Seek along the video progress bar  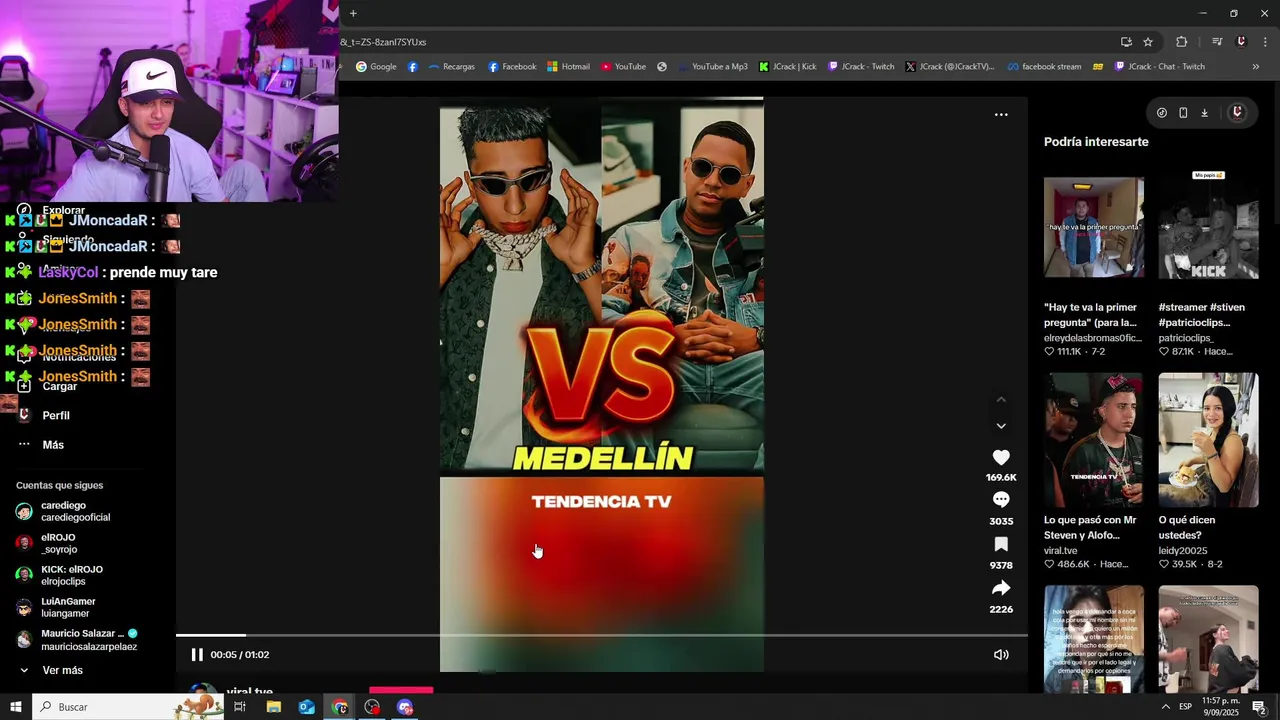click(602, 635)
